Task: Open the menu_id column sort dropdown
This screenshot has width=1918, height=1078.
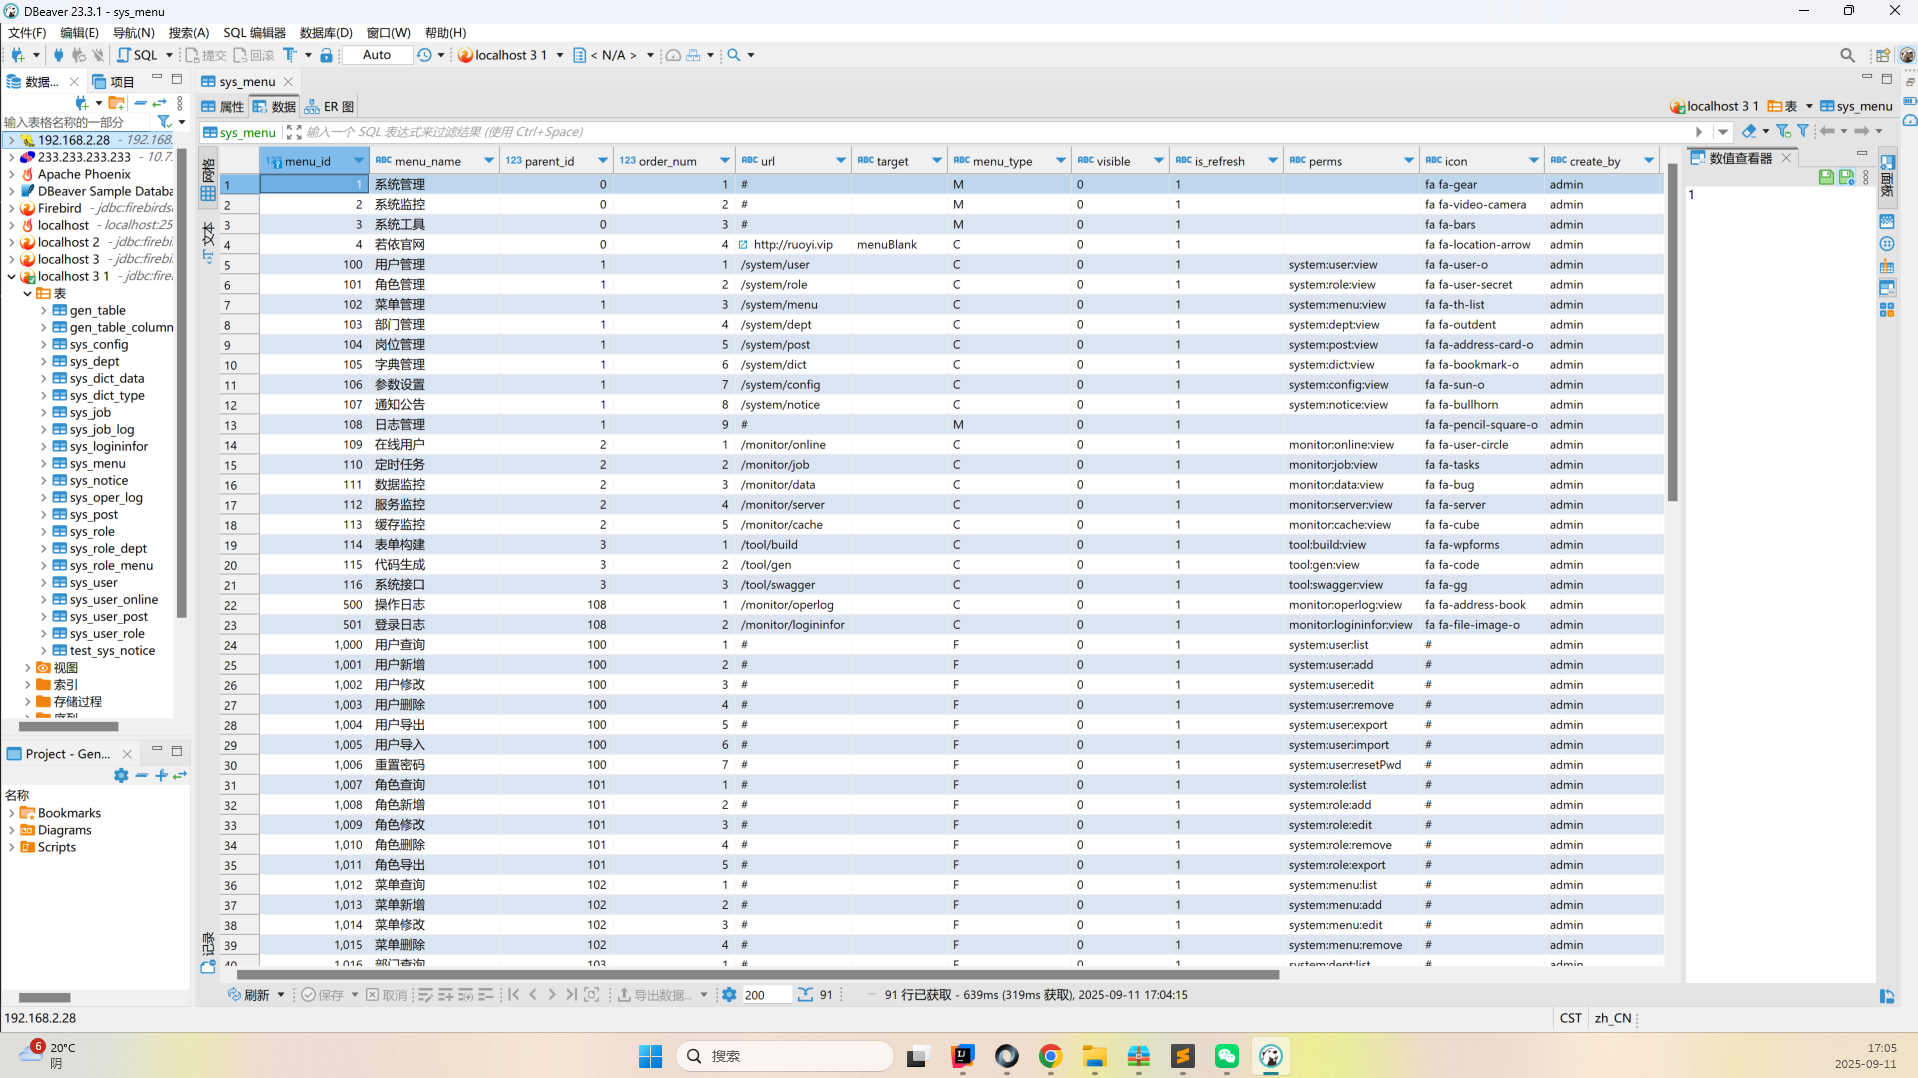Action: (x=358, y=161)
